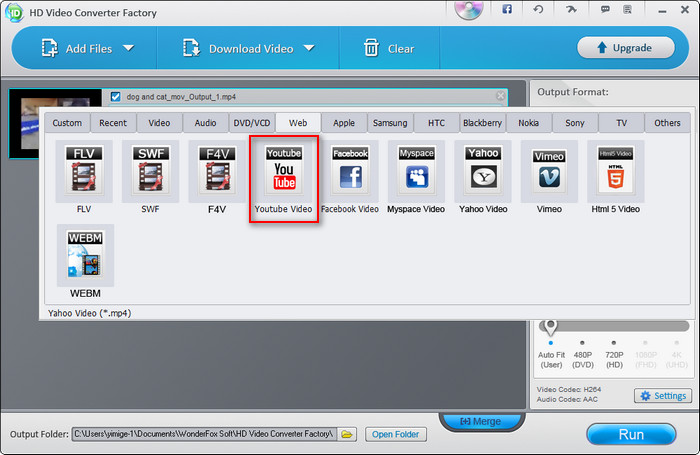The image size is (700, 455).
Task: Switch to the HTC tab
Action: [x=436, y=123]
